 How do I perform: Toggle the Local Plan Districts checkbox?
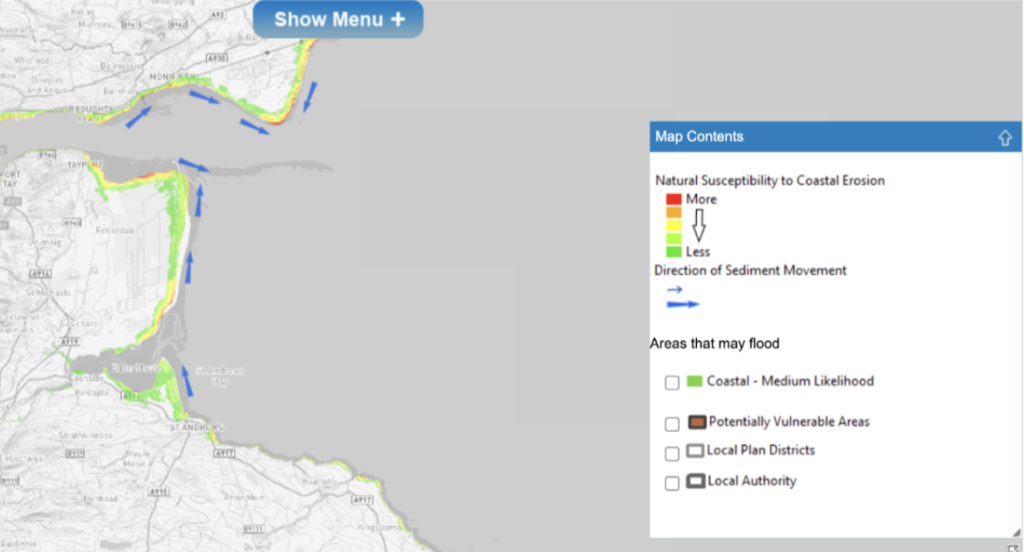click(672, 453)
